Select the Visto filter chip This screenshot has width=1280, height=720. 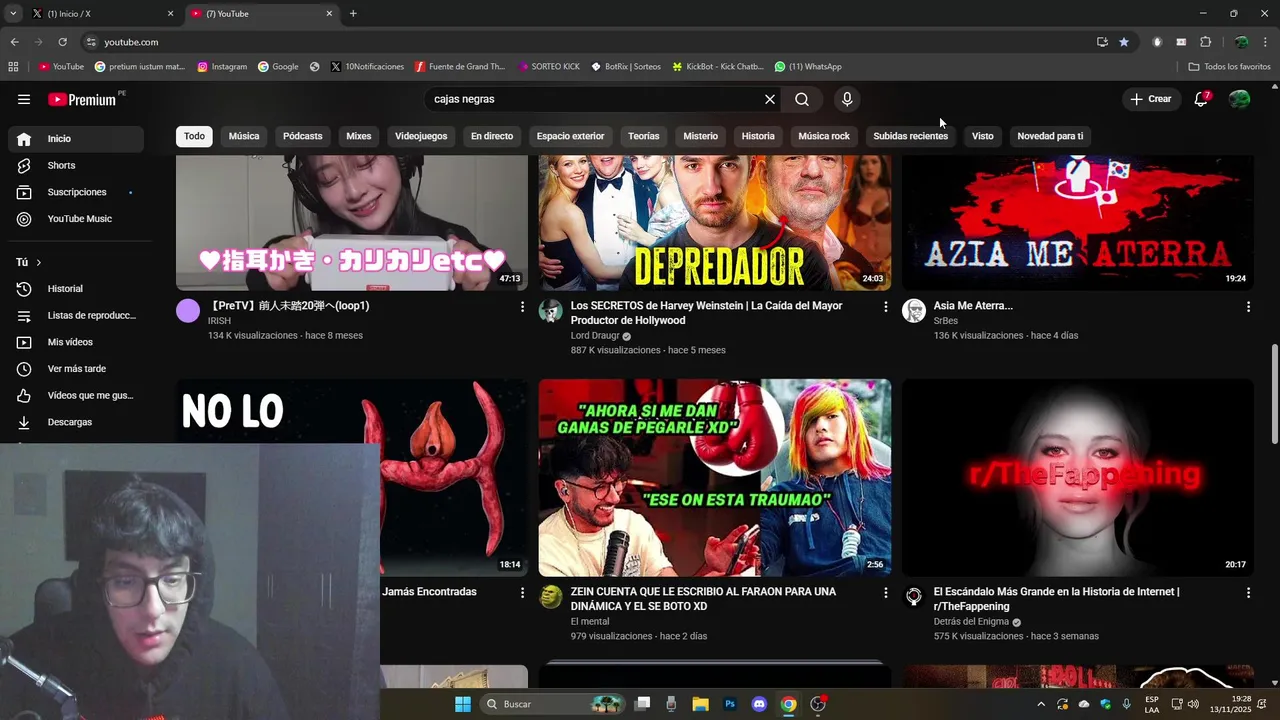tap(983, 136)
